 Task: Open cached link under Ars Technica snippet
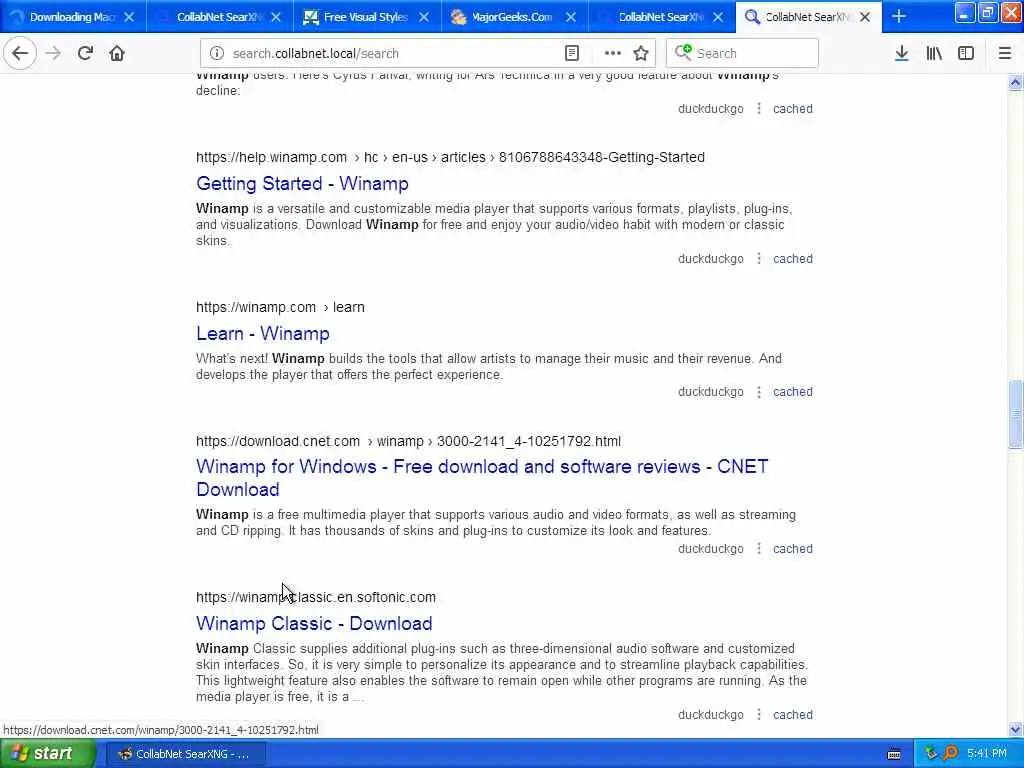tap(793, 108)
